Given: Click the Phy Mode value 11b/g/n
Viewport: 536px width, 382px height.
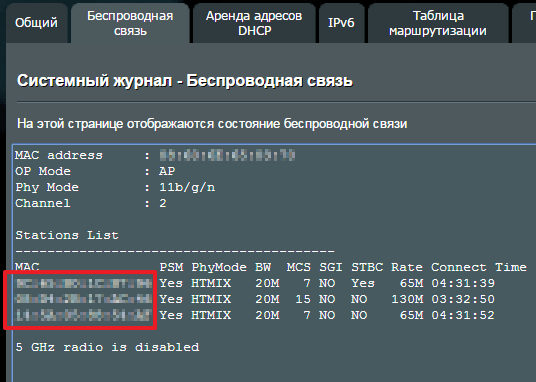Looking at the screenshot, I should tap(187, 187).
